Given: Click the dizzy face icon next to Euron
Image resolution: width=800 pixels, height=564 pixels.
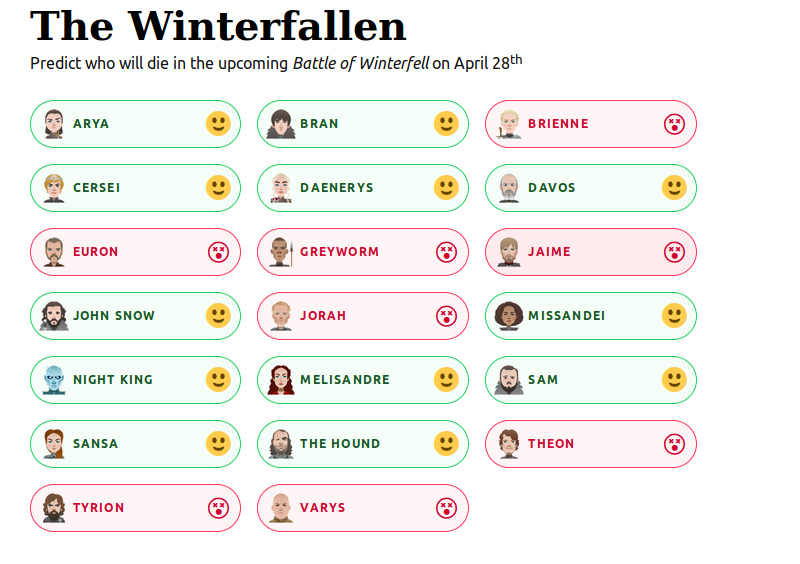Looking at the screenshot, I should click(218, 252).
